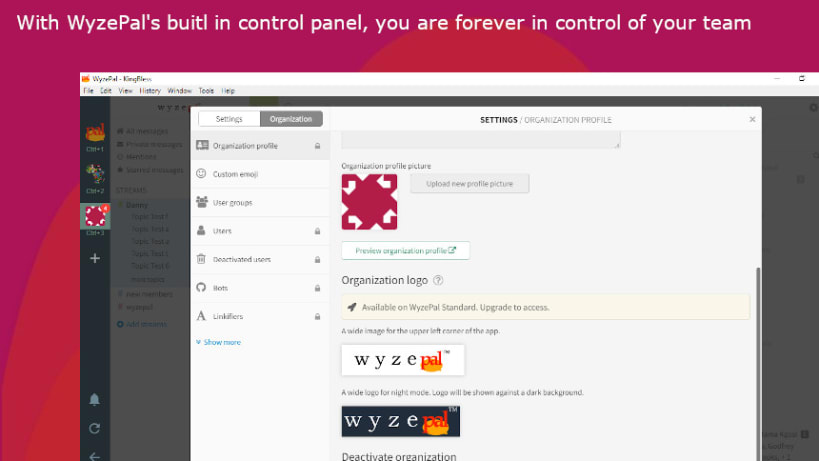Open the Deactivated users section
The width and height of the screenshot is (819, 461).
tap(260, 259)
